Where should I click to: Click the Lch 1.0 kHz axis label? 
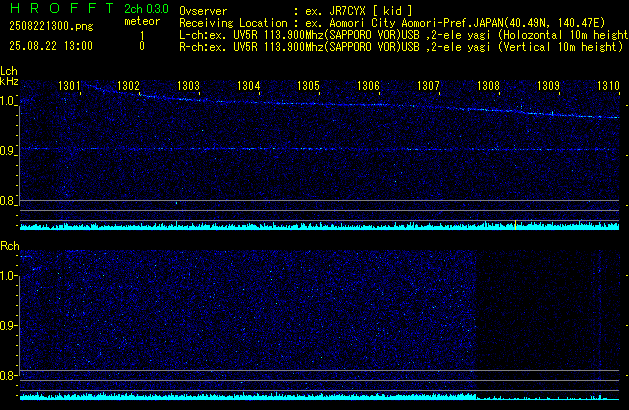click(8, 101)
